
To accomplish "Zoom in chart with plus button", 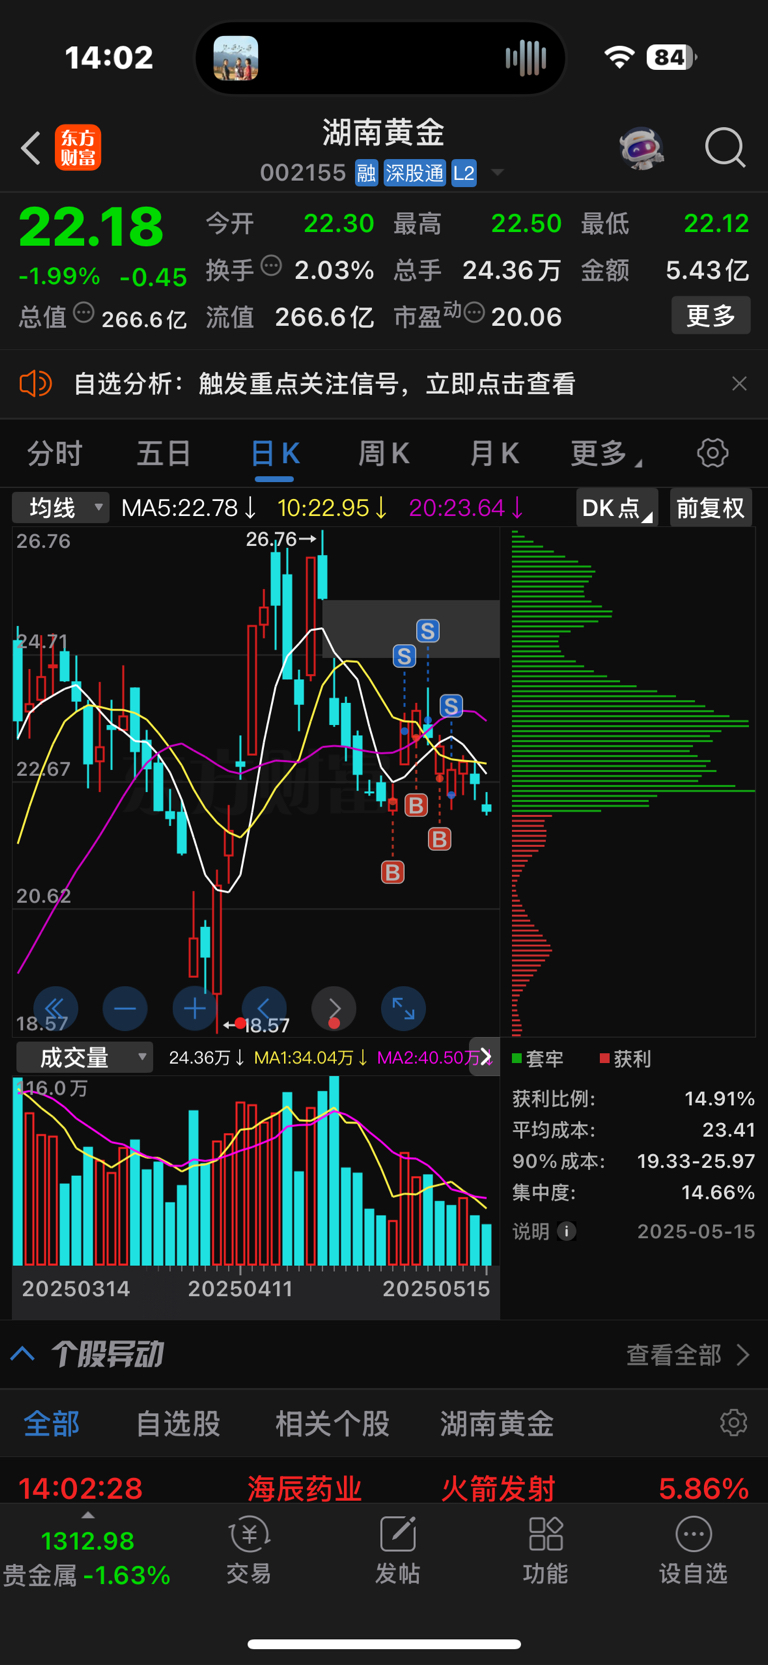I will pos(194,1009).
